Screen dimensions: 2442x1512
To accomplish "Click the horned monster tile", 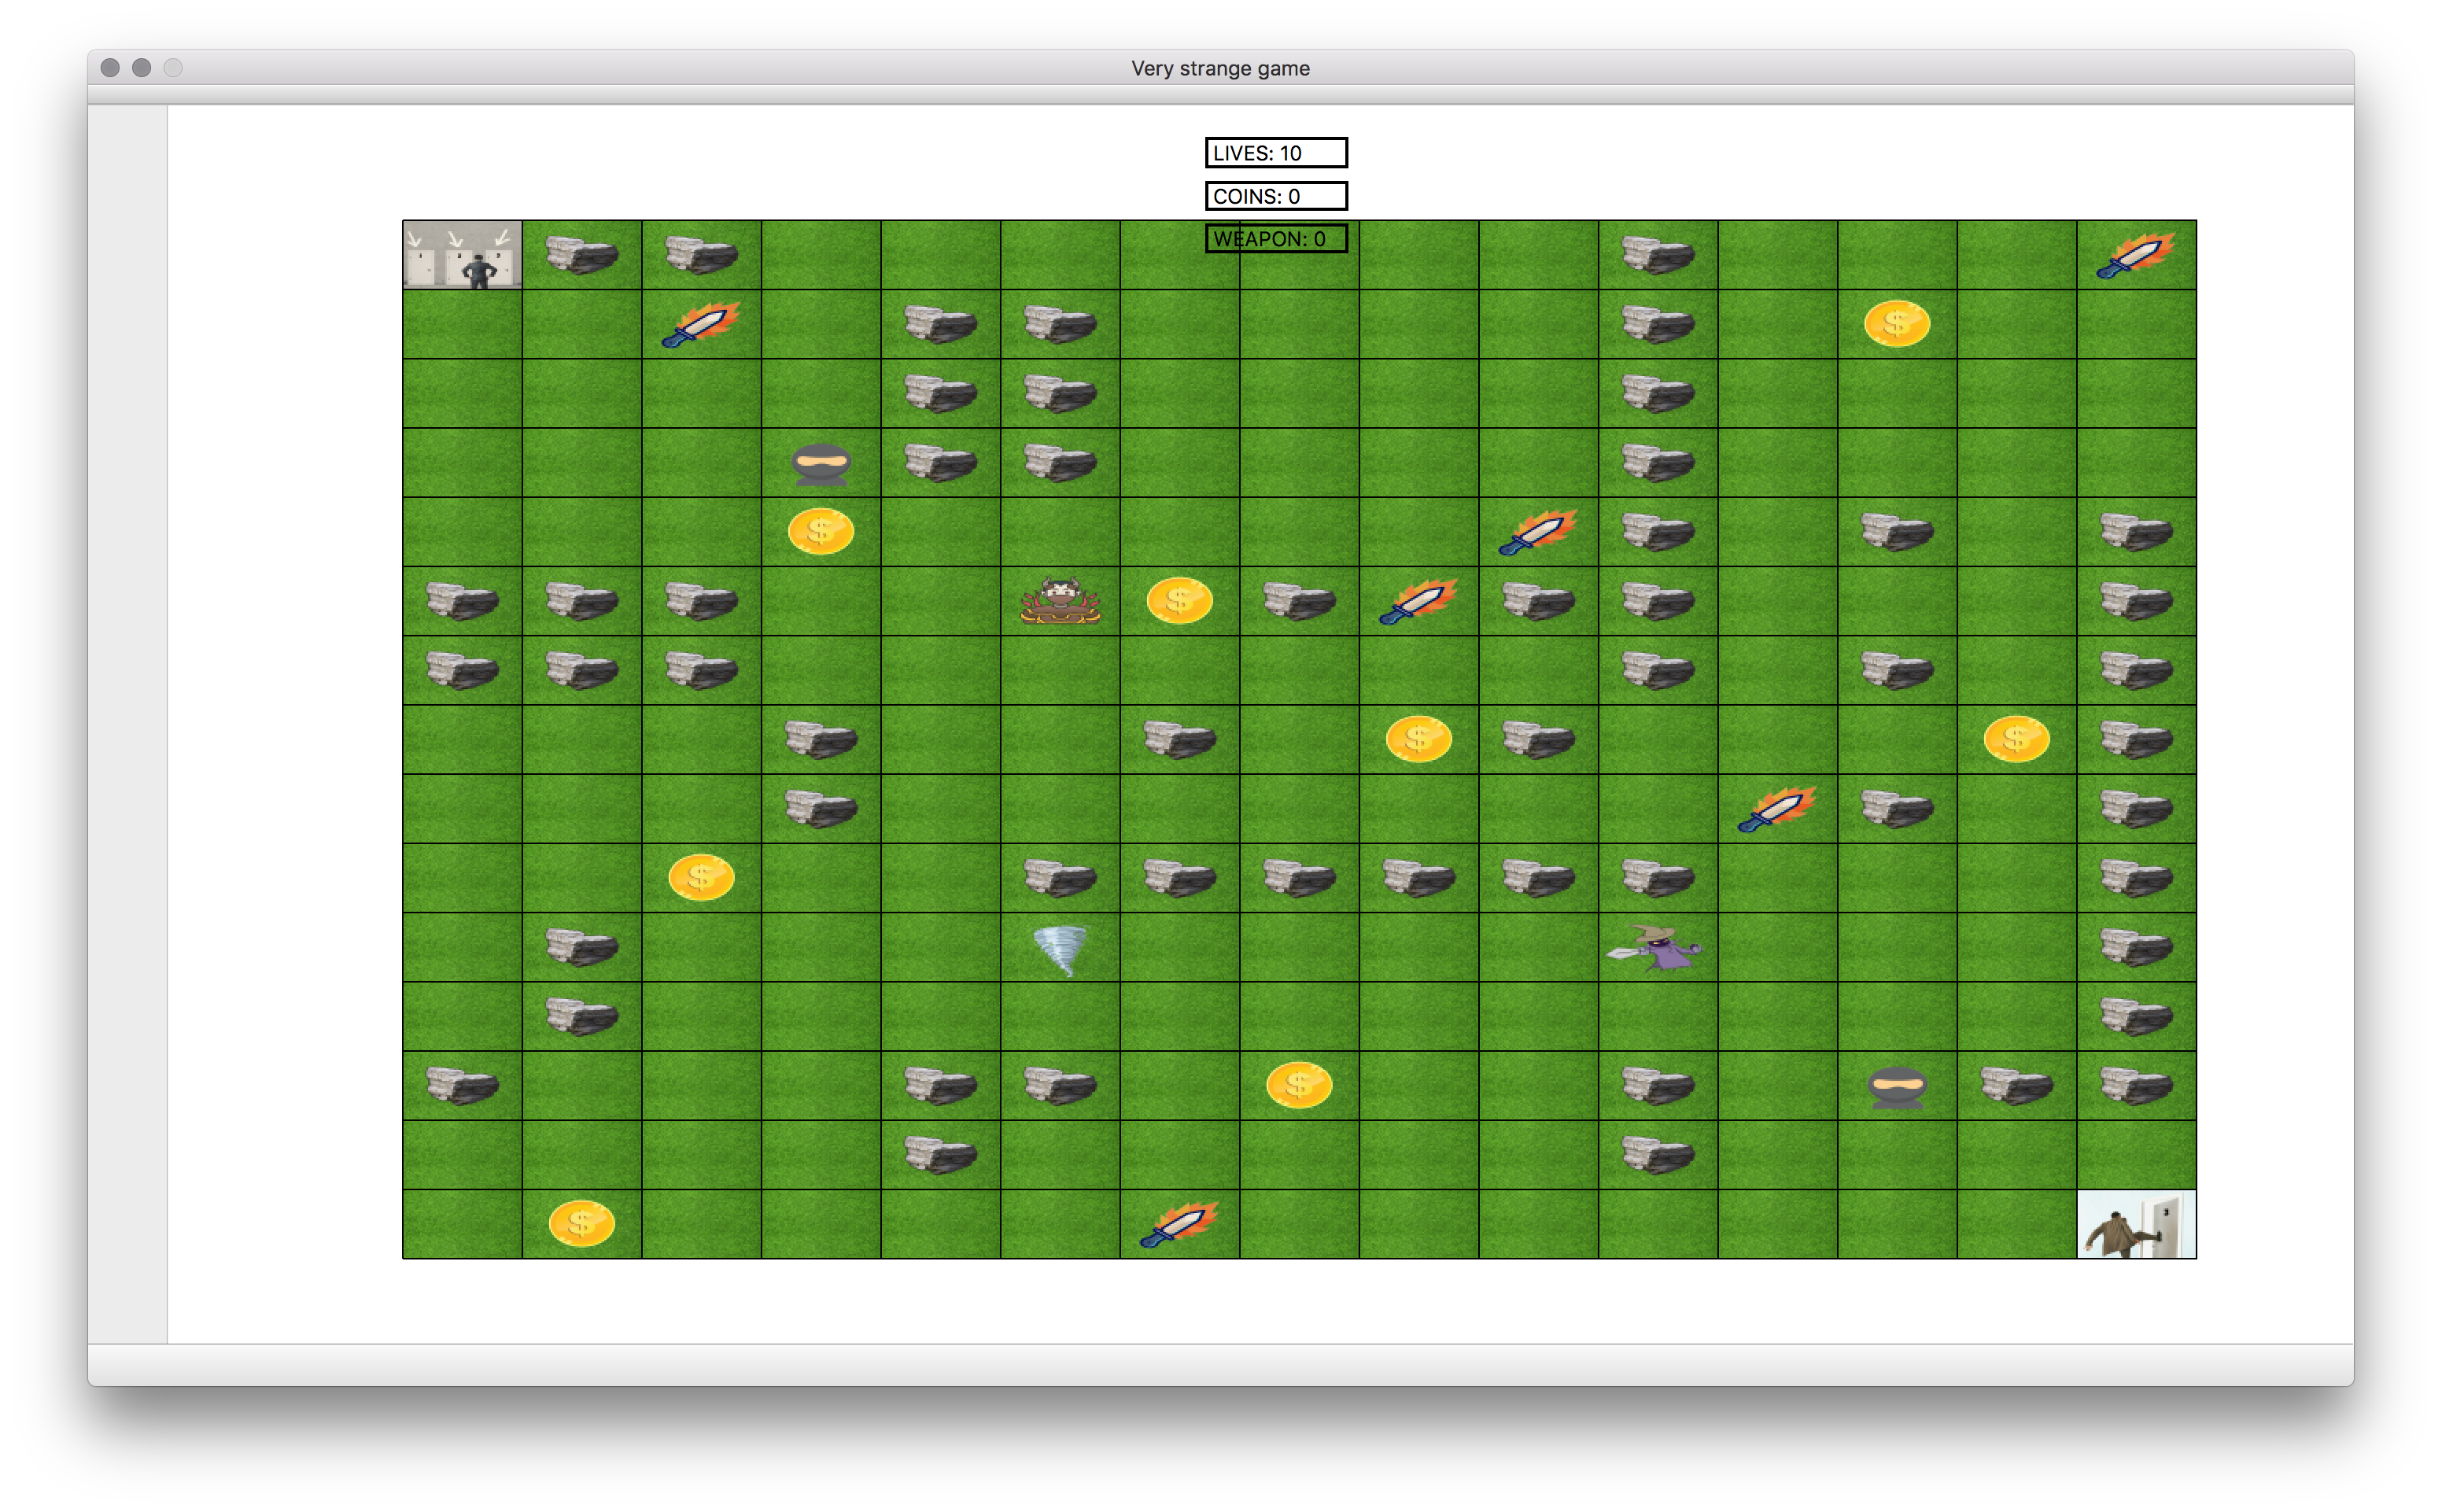I will (x=1060, y=601).
